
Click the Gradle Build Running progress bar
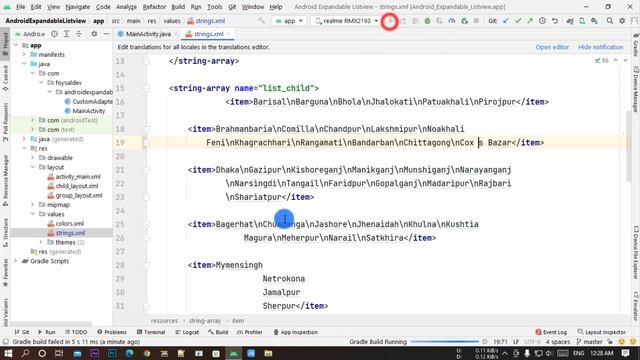(444, 342)
